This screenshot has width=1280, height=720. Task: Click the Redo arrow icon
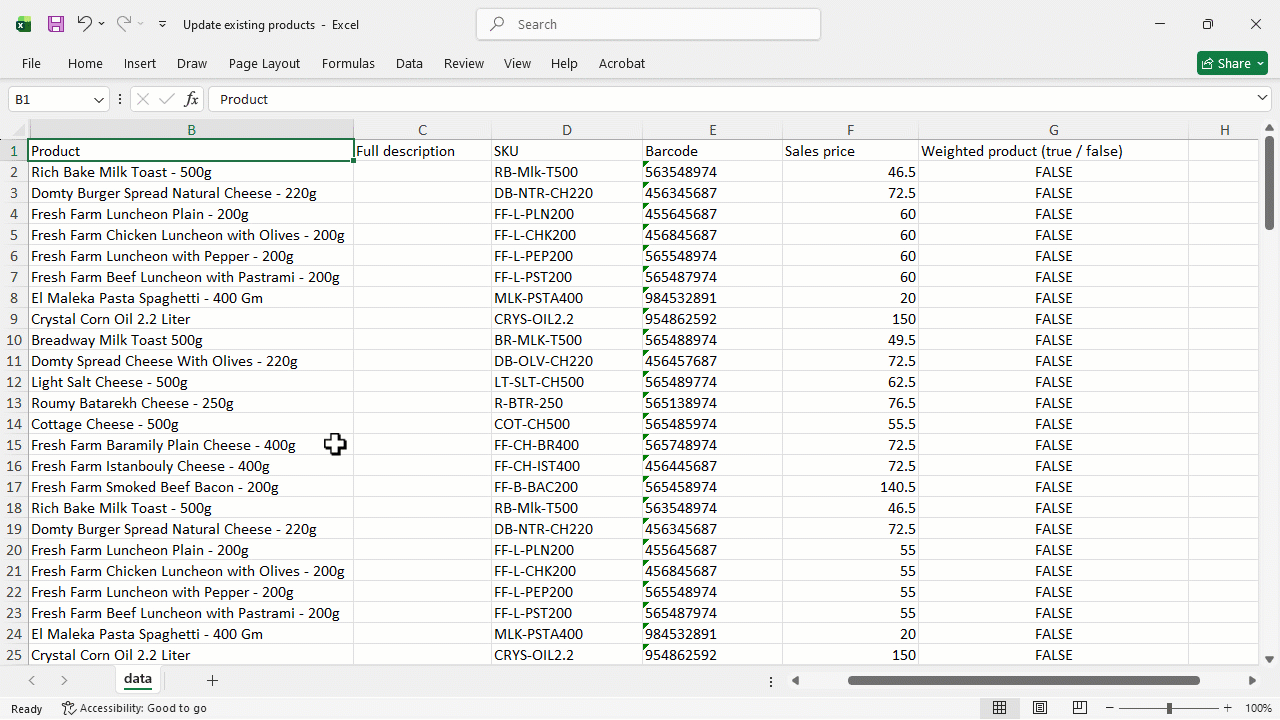[x=123, y=24]
